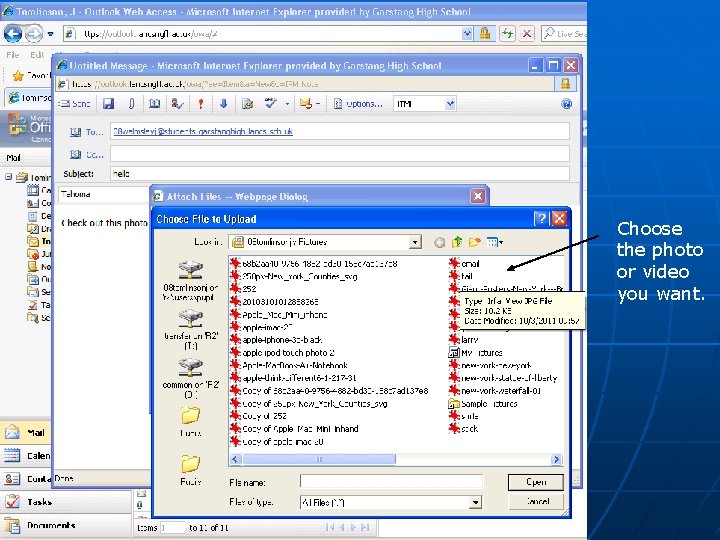Open the Look in folder dropdown
The image size is (720, 540).
click(x=415, y=242)
